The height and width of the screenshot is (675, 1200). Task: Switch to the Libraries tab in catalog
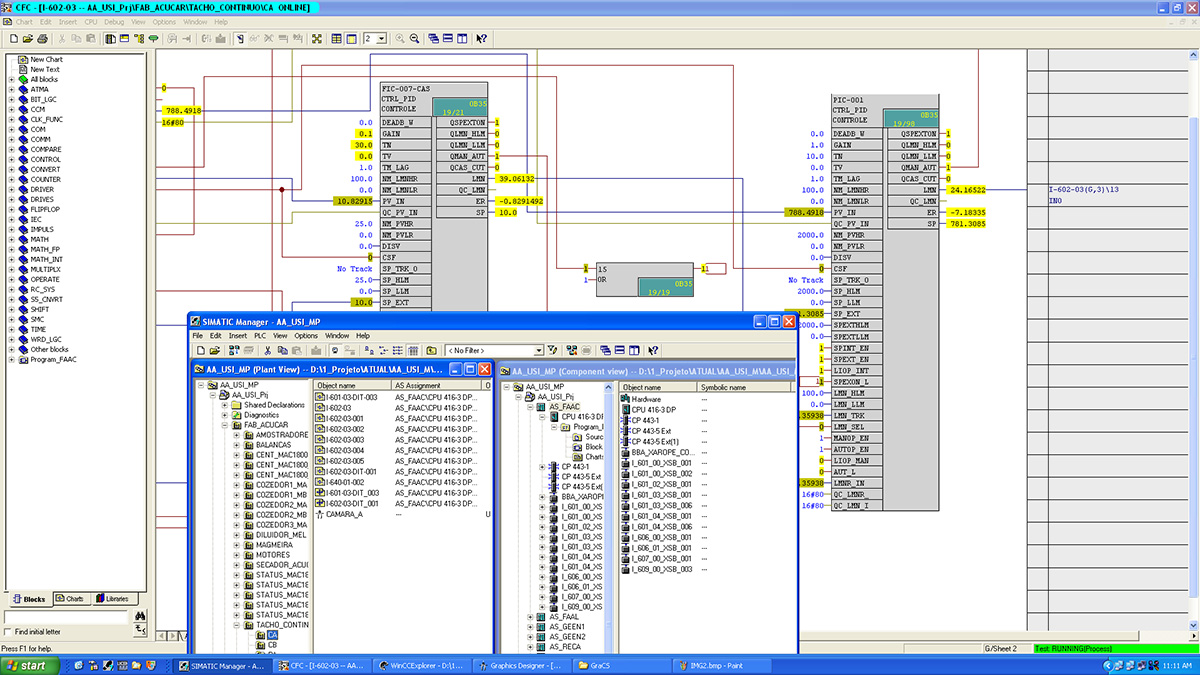(x=111, y=599)
